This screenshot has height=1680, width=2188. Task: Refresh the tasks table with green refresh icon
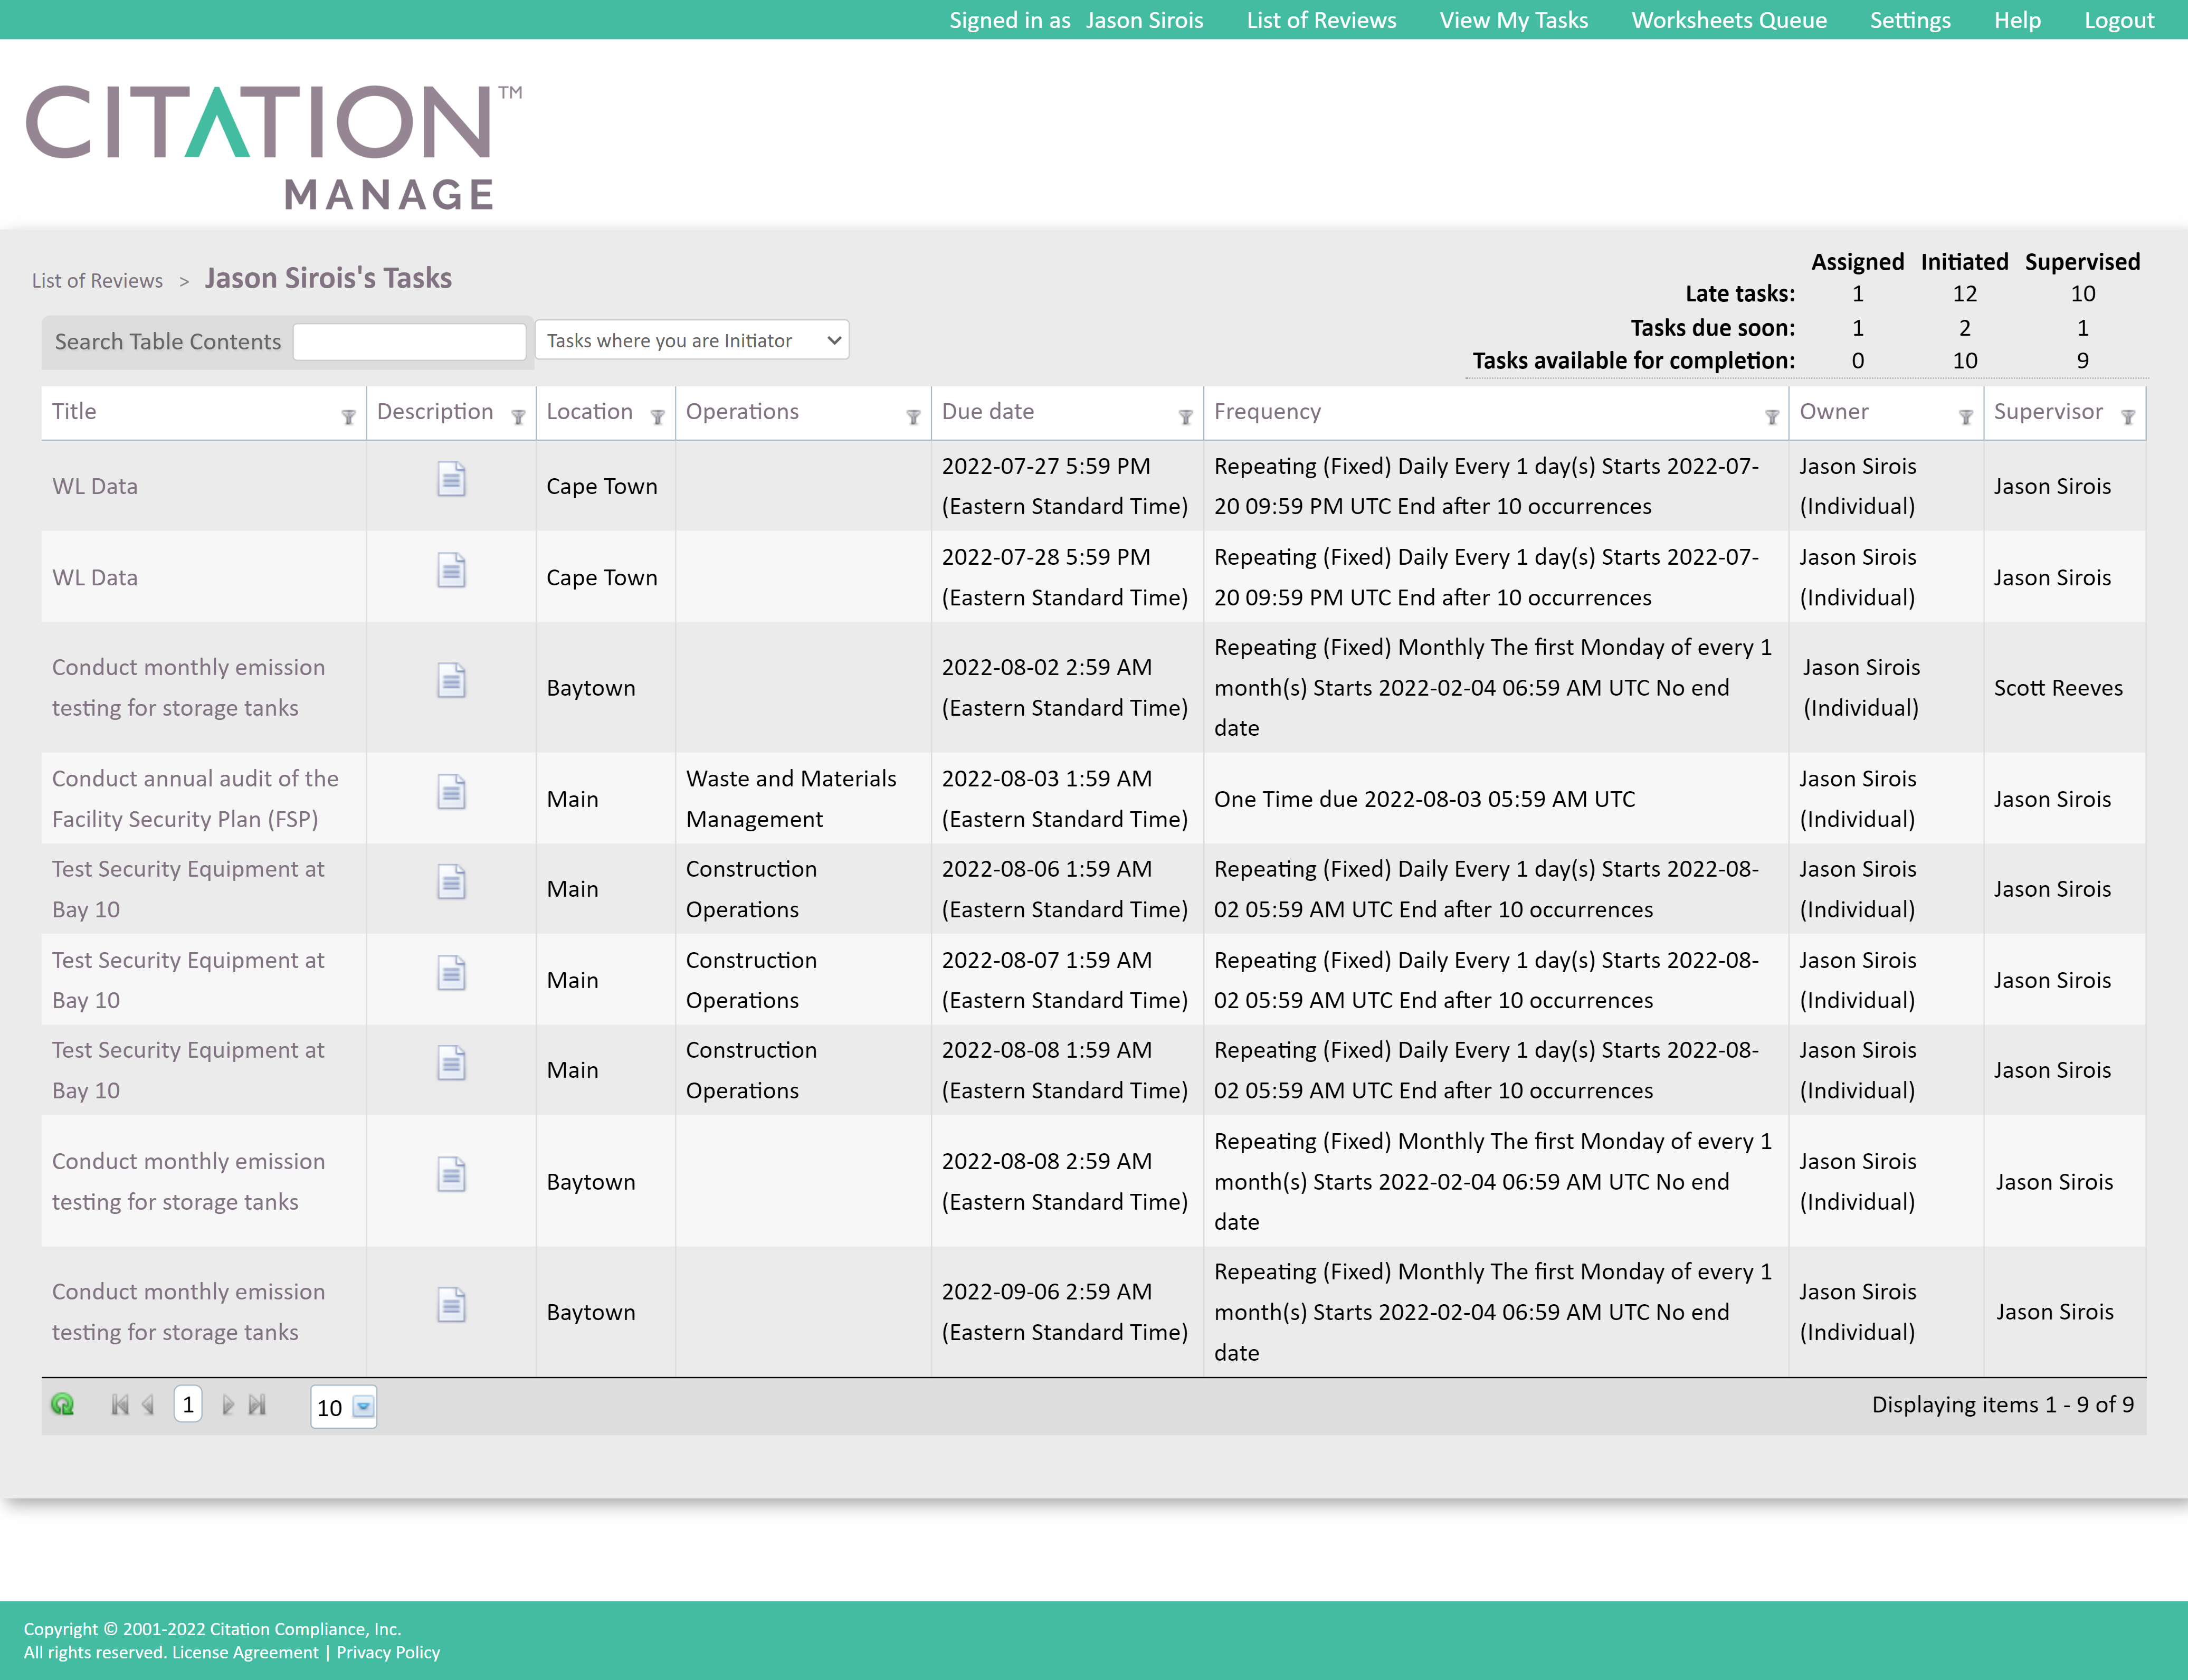point(63,1405)
